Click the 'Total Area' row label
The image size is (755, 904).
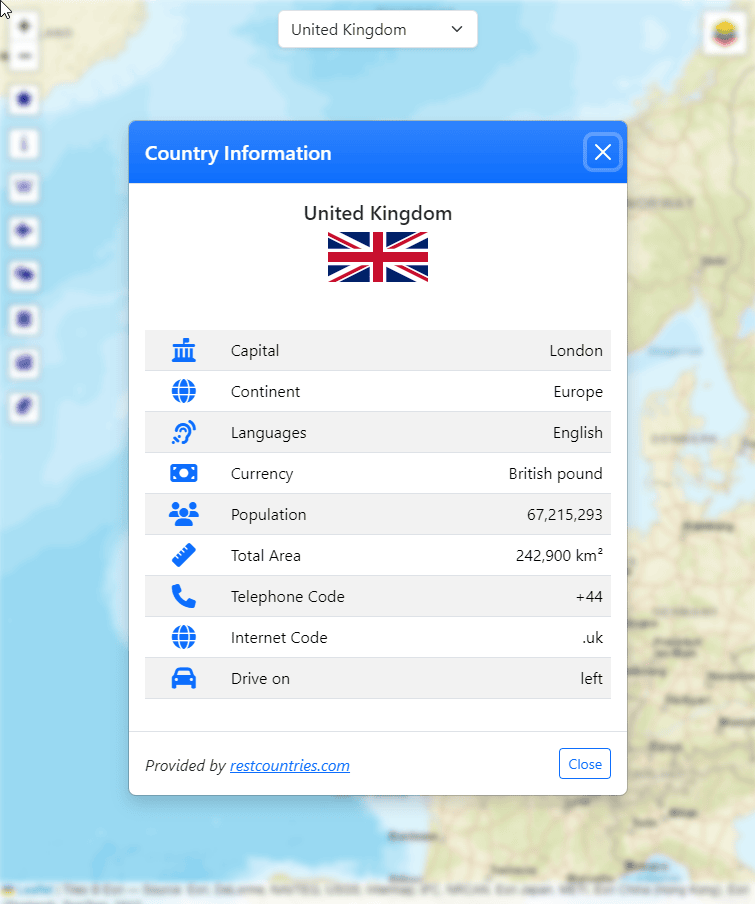click(x=266, y=555)
